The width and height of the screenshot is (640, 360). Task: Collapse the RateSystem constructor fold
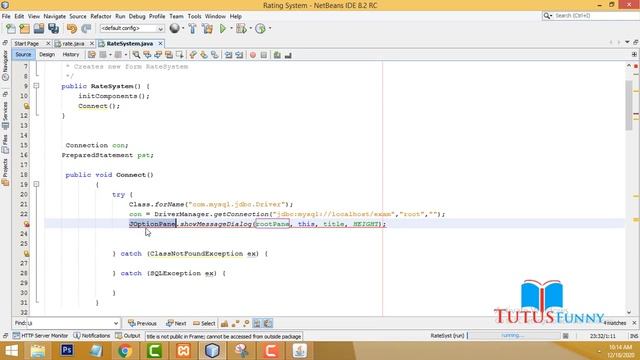click(x=36, y=86)
